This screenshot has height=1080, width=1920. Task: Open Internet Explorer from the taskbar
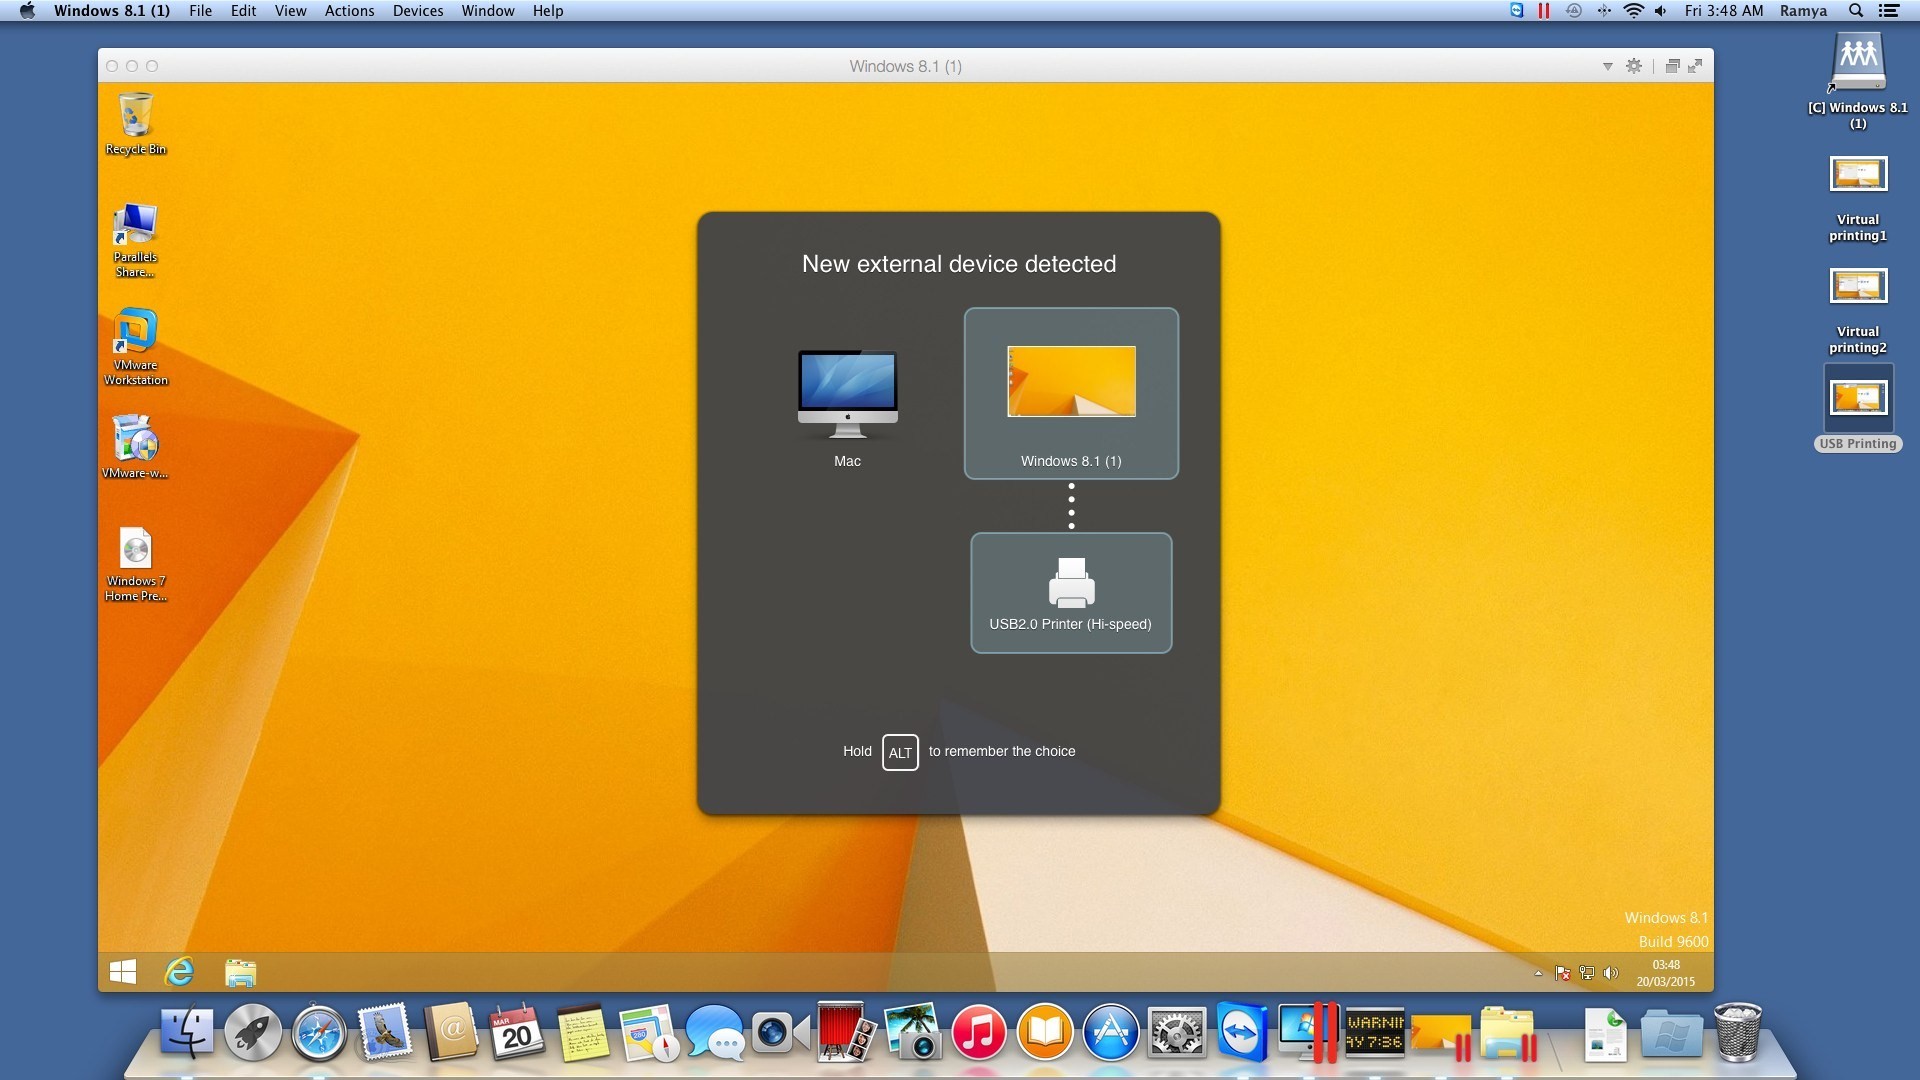(179, 972)
